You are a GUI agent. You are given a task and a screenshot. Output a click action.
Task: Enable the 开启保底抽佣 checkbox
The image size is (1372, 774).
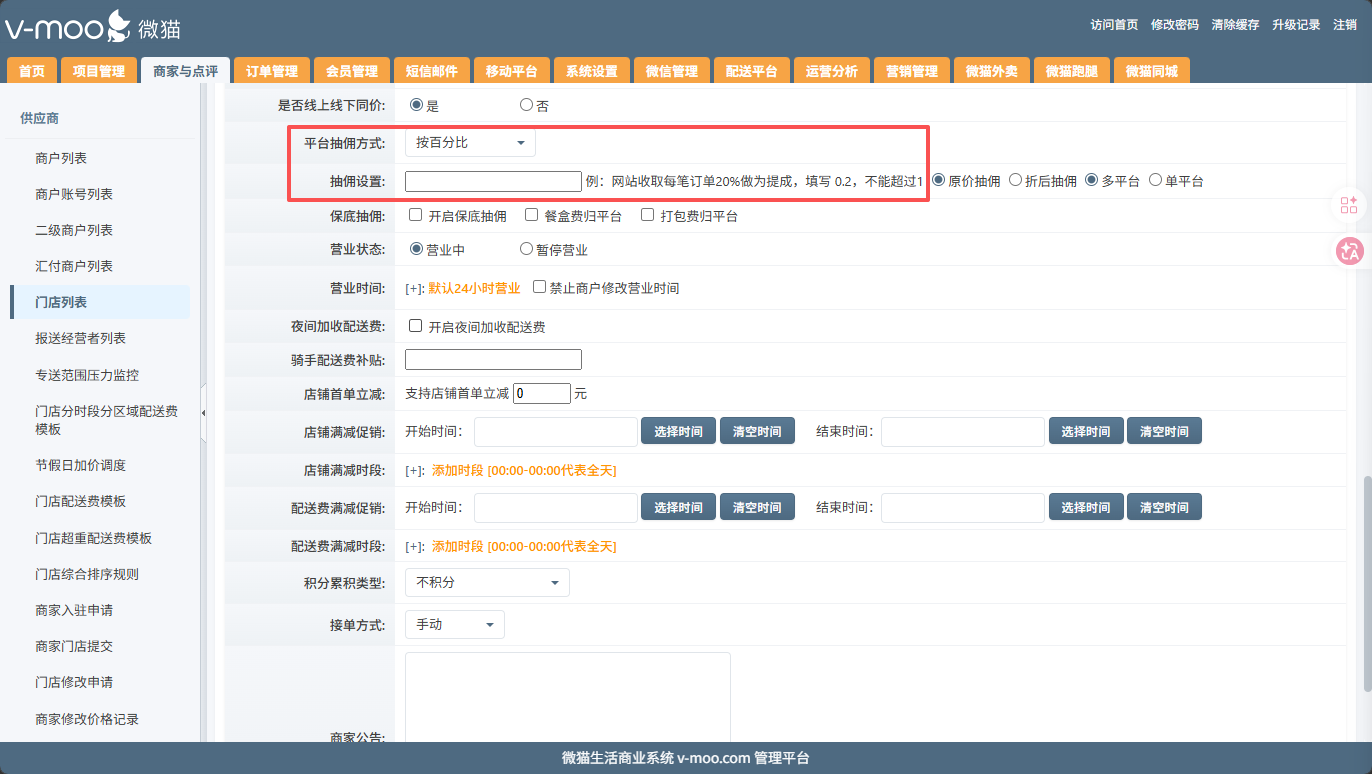416,215
